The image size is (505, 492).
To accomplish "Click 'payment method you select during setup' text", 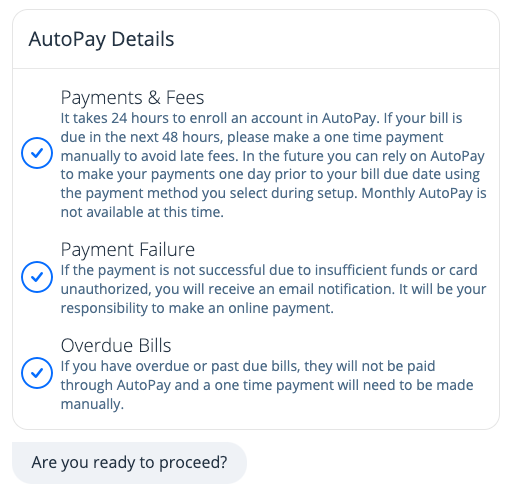I will [221, 193].
